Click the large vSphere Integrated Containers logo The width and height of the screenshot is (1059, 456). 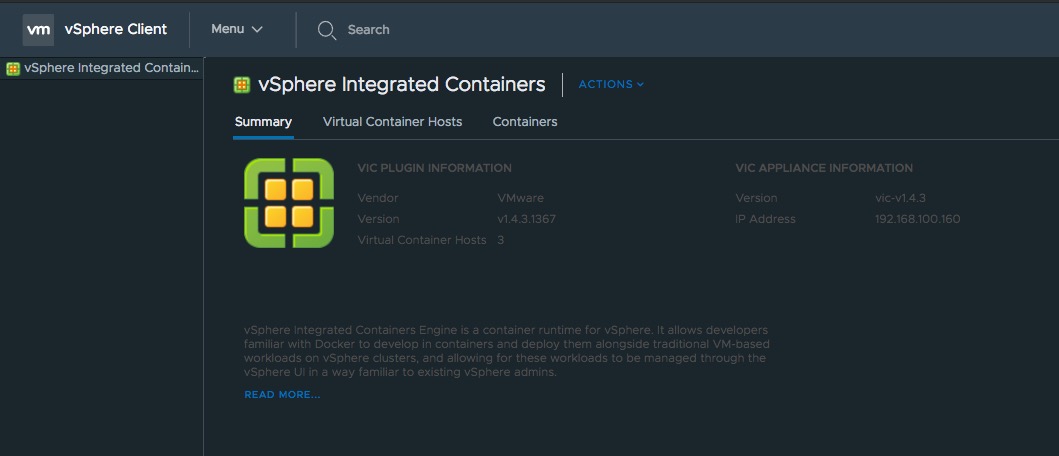289,203
